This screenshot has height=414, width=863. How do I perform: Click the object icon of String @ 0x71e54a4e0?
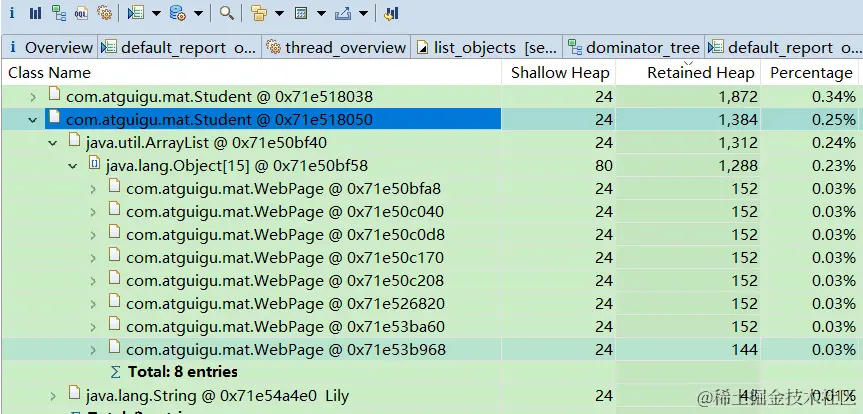pos(74,394)
